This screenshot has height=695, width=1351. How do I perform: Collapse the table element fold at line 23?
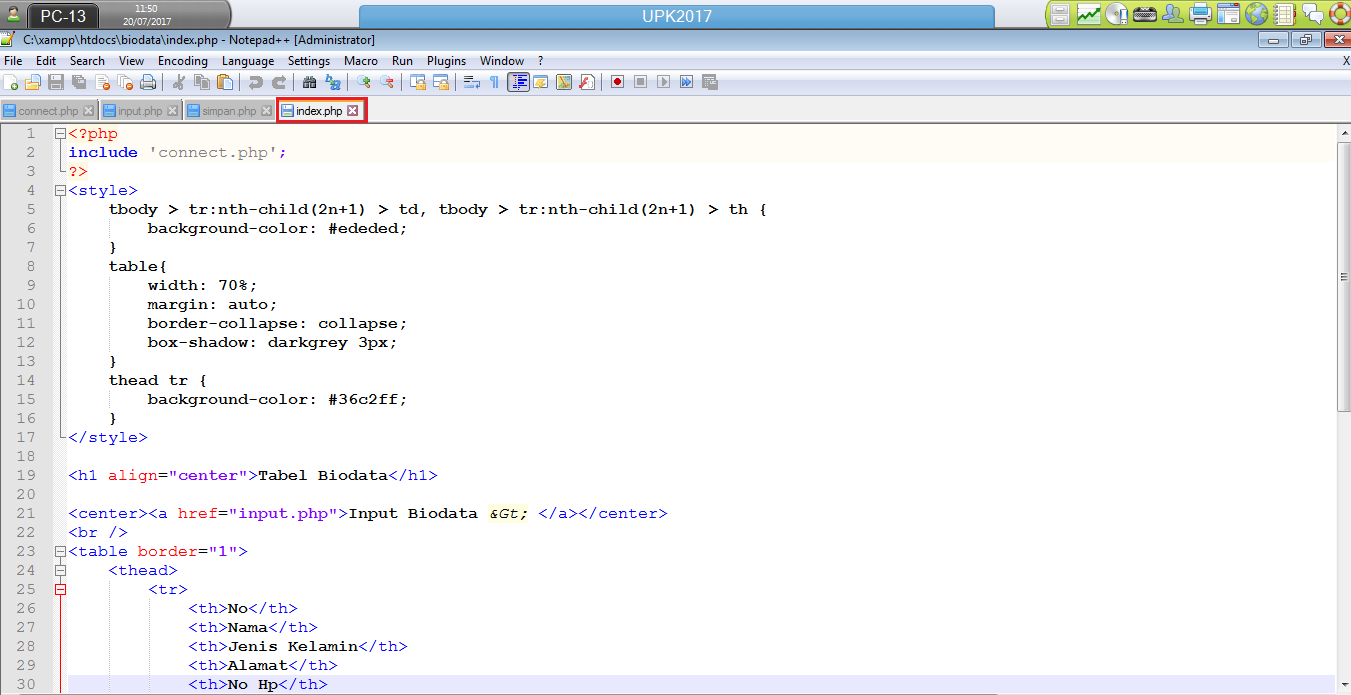coord(60,551)
